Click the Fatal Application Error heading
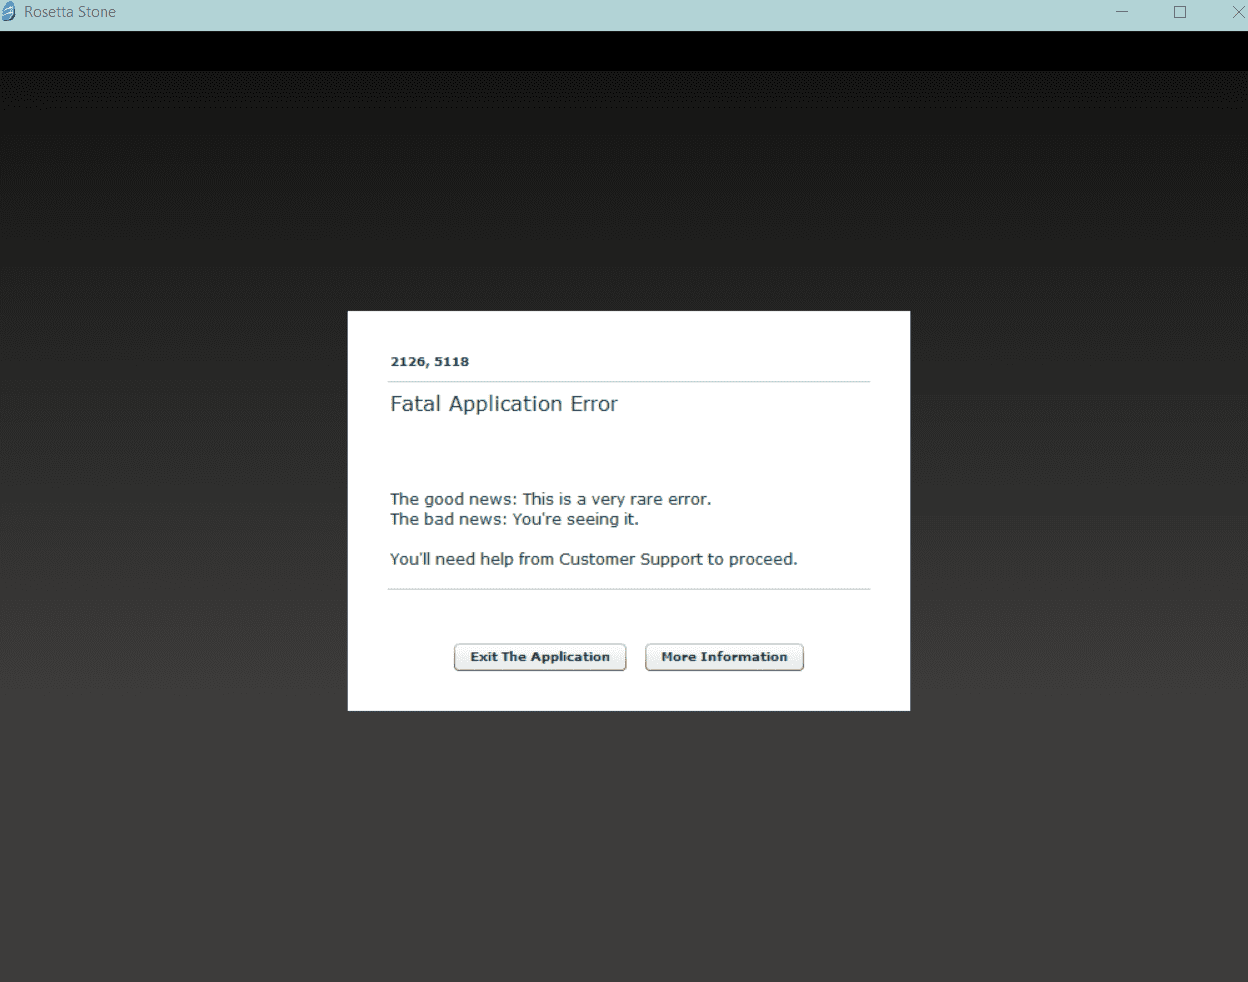This screenshot has height=982, width=1248. click(504, 404)
